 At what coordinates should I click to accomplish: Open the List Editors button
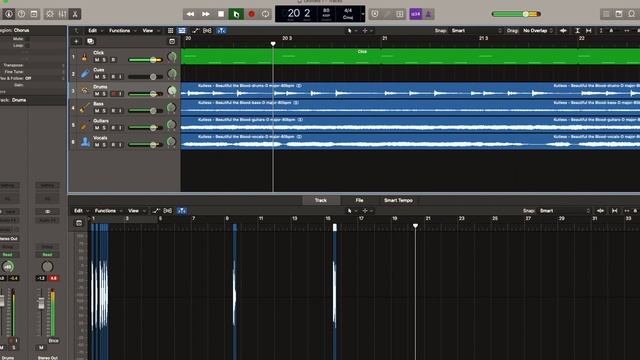click(606, 14)
